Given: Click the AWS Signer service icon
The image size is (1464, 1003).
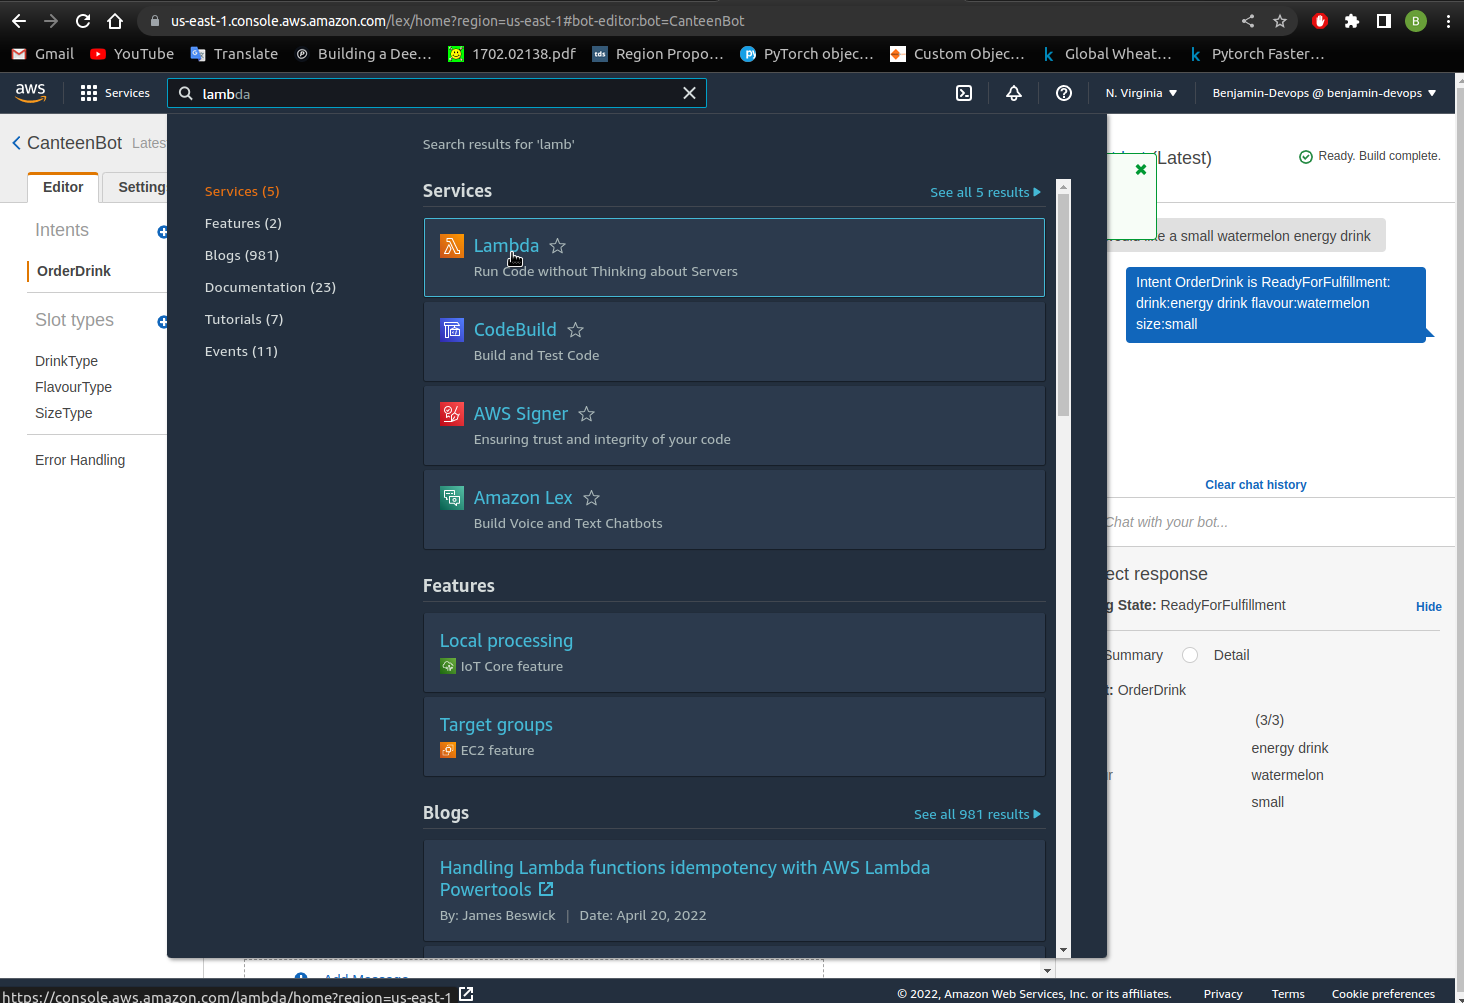Looking at the screenshot, I should (x=452, y=414).
